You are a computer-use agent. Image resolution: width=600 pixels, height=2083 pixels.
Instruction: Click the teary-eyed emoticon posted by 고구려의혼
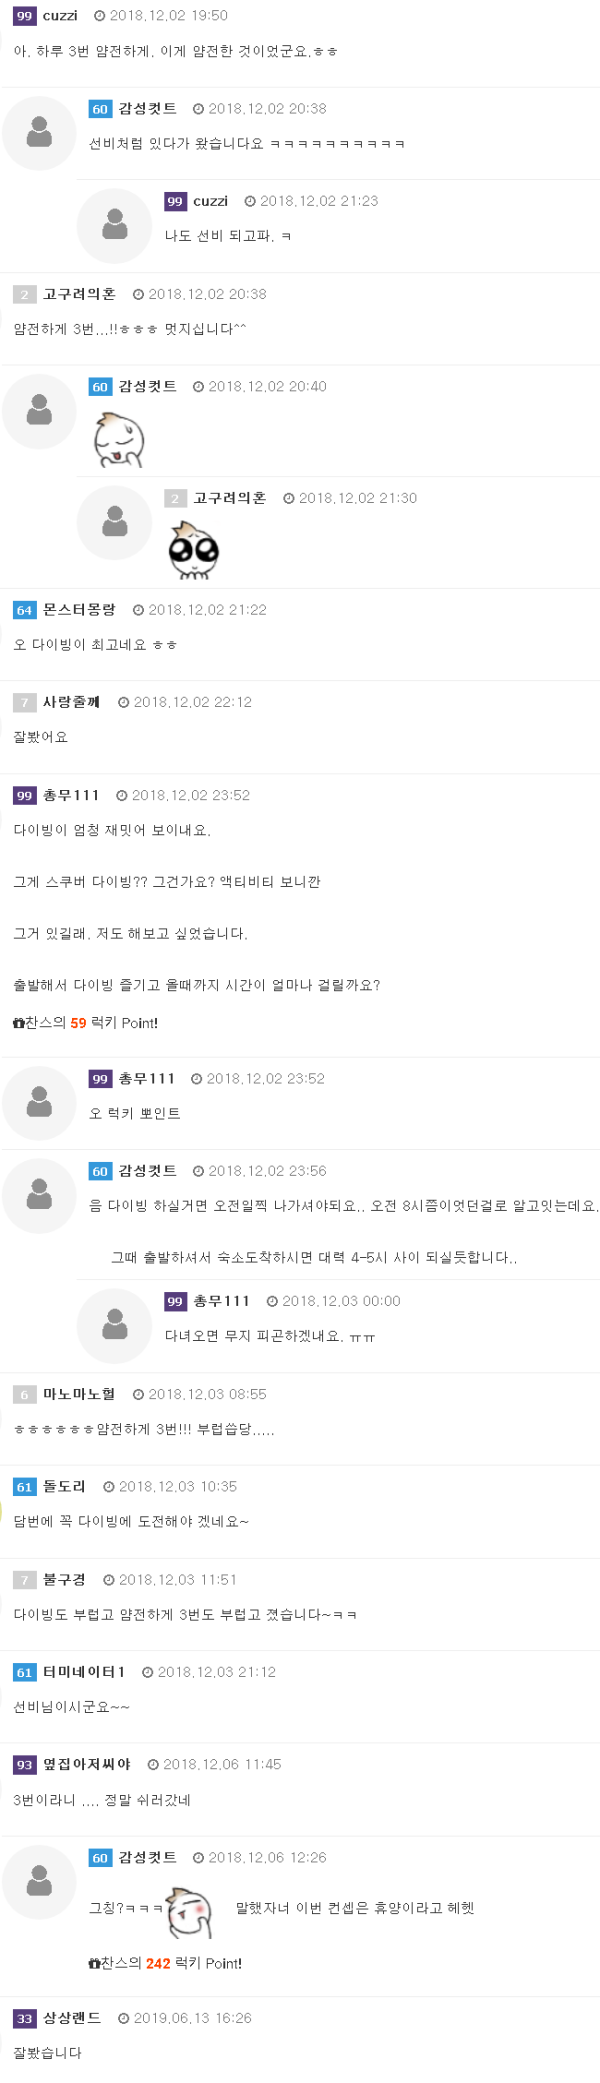[193, 551]
